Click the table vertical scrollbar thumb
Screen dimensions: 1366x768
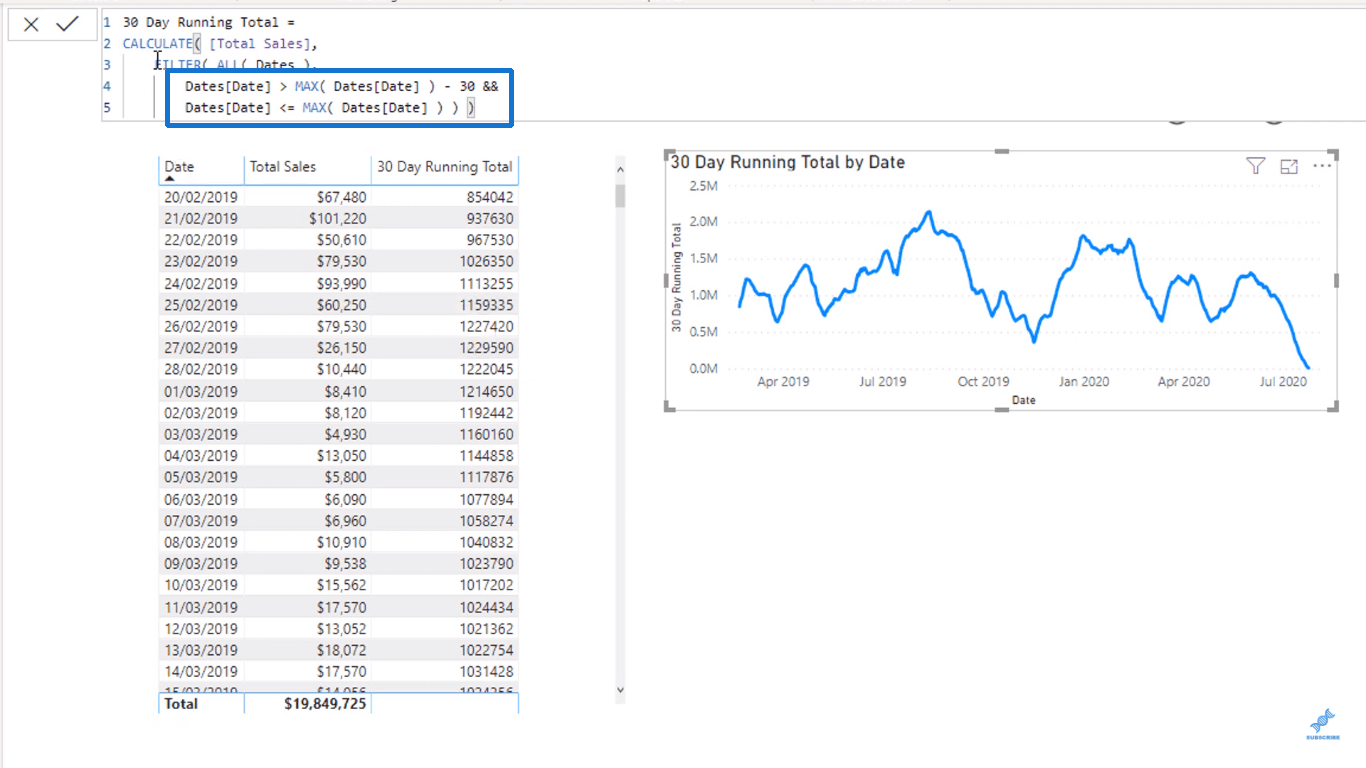point(620,195)
